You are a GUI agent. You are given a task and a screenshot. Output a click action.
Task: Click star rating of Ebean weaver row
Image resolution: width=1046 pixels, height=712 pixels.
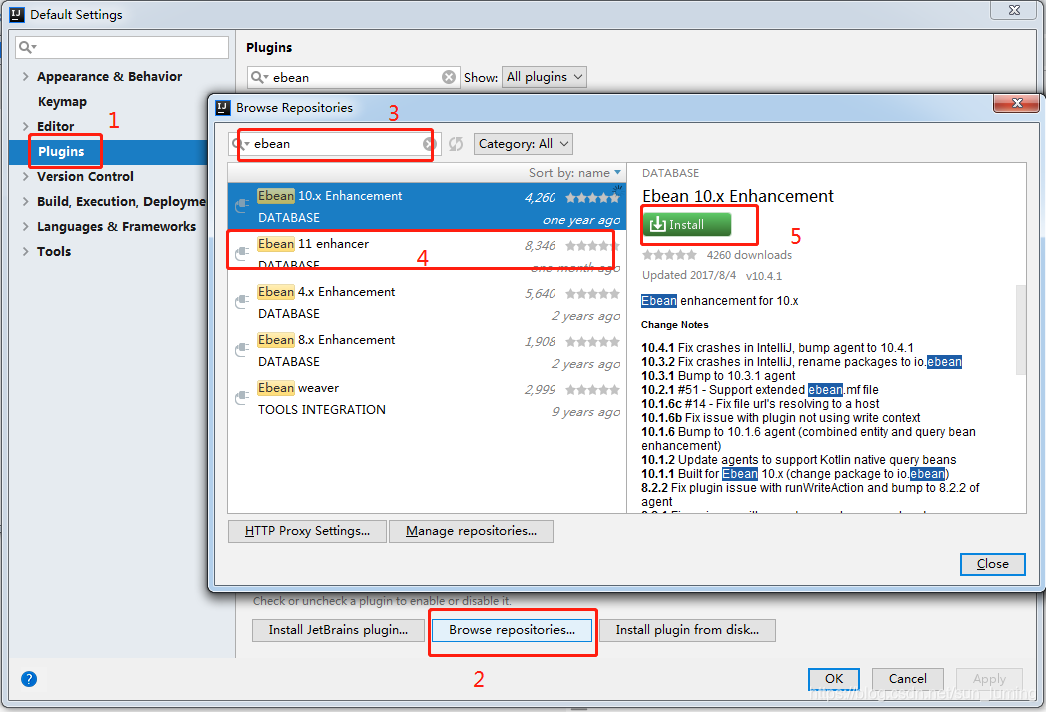click(592, 390)
